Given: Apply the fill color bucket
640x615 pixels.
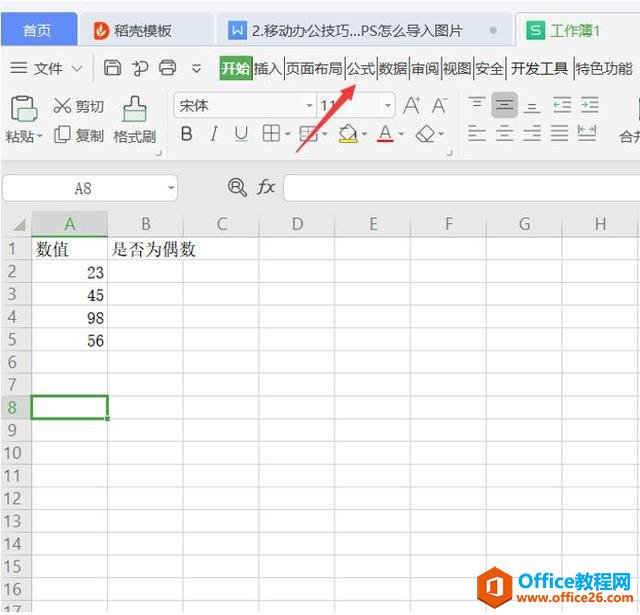Looking at the screenshot, I should pyautogui.click(x=348, y=133).
